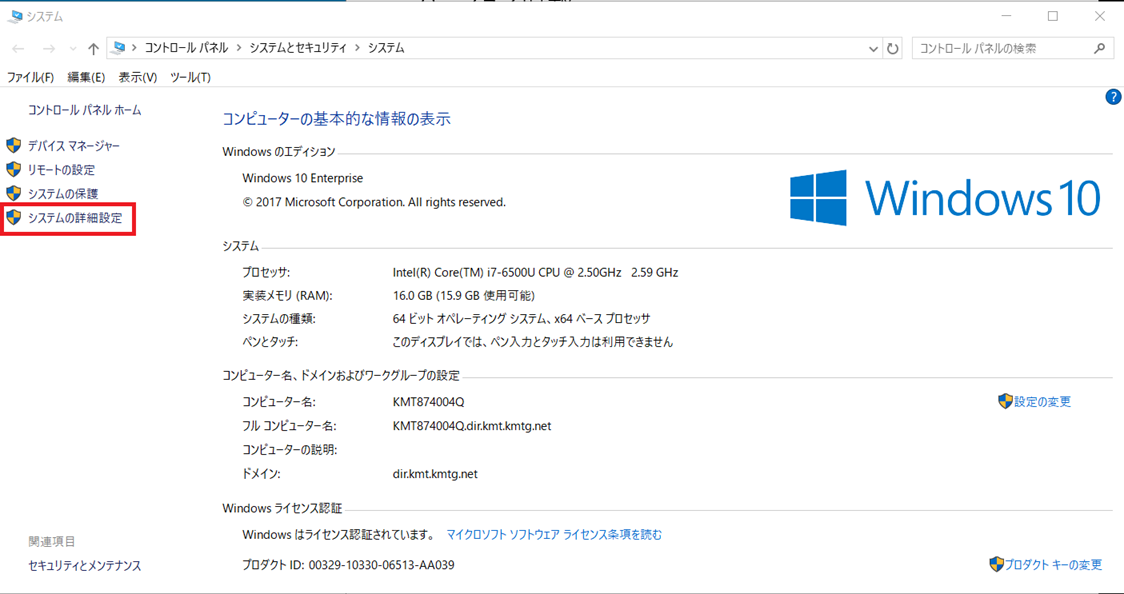Open the address bar history dropdown
This screenshot has height=594, width=1124.
coord(873,49)
